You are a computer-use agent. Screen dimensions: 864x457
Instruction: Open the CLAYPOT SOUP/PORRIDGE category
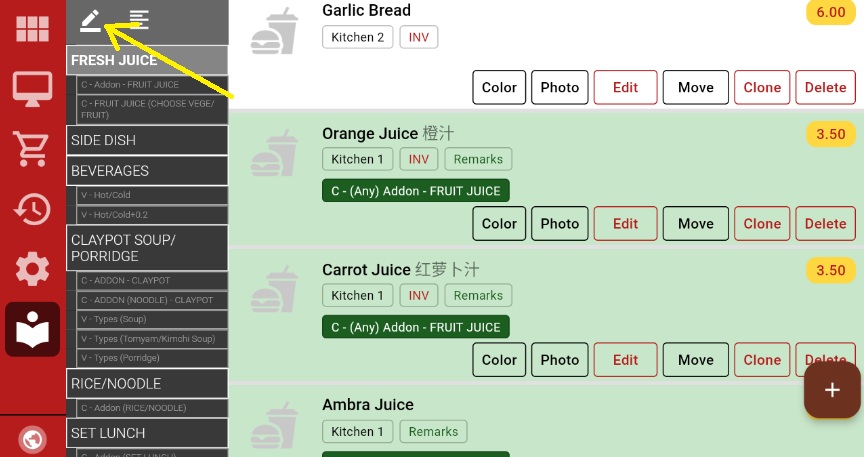(147, 248)
